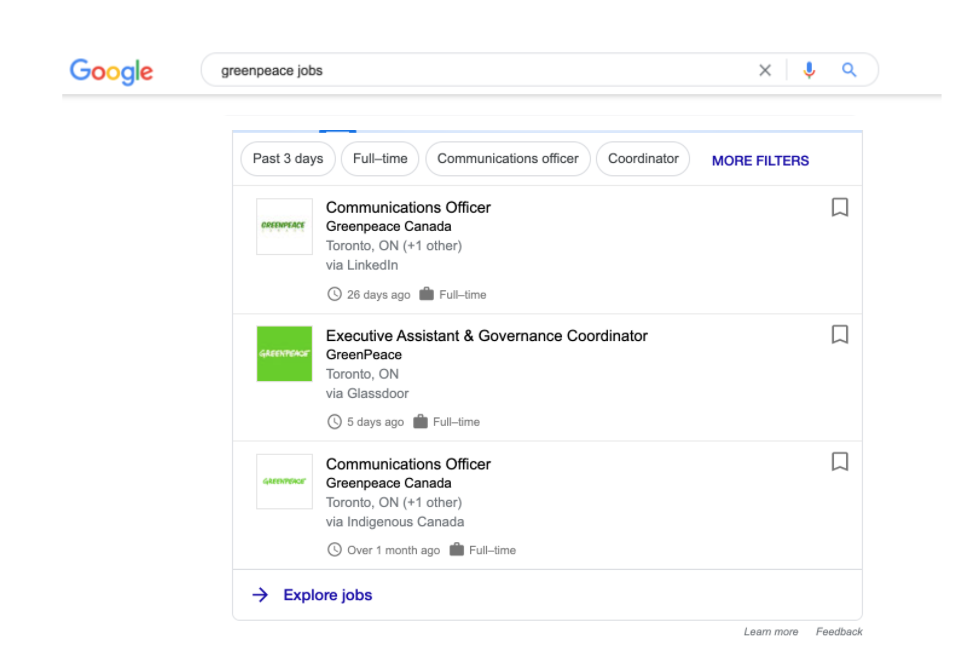Open the Feedback link

coord(838,631)
